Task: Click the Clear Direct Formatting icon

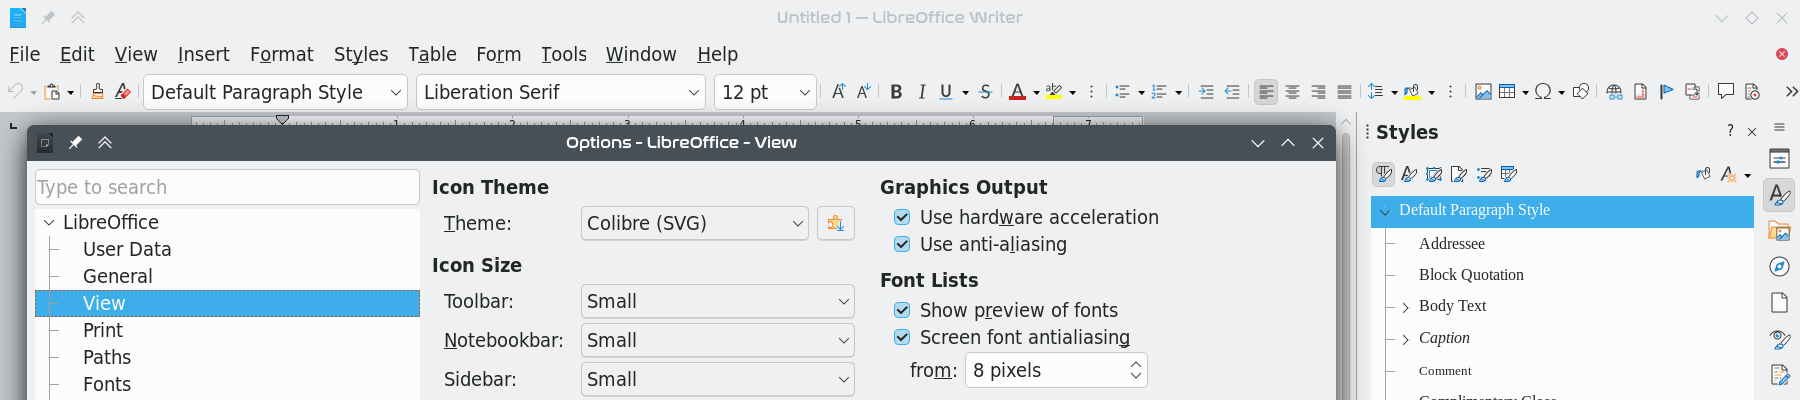Action: click(x=123, y=92)
